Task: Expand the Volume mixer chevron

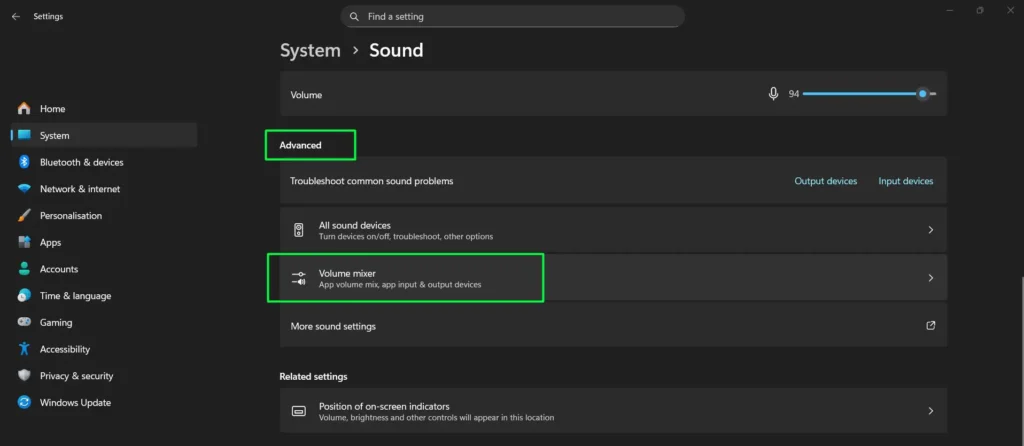Action: click(x=931, y=278)
